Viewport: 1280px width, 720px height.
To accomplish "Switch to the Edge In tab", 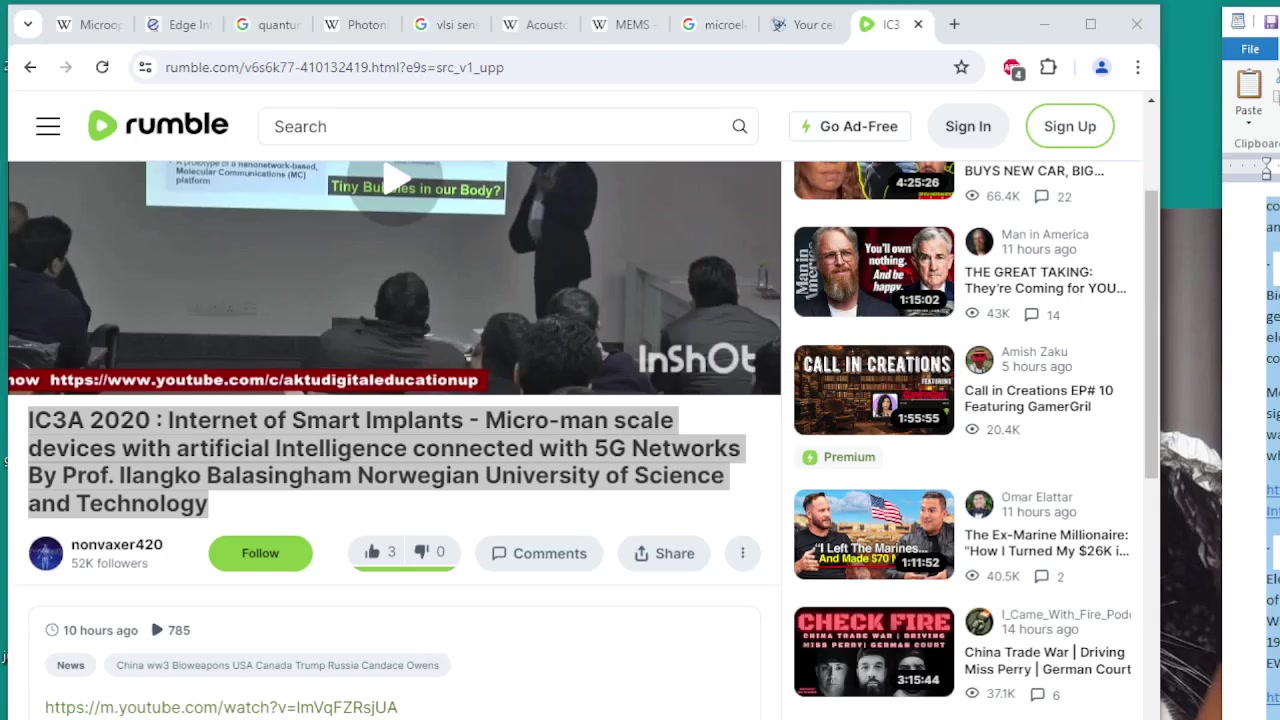I will tap(178, 24).
